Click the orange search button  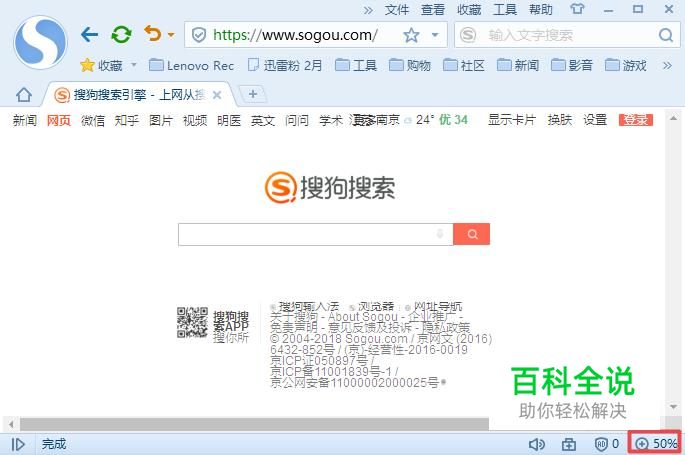tap(472, 234)
